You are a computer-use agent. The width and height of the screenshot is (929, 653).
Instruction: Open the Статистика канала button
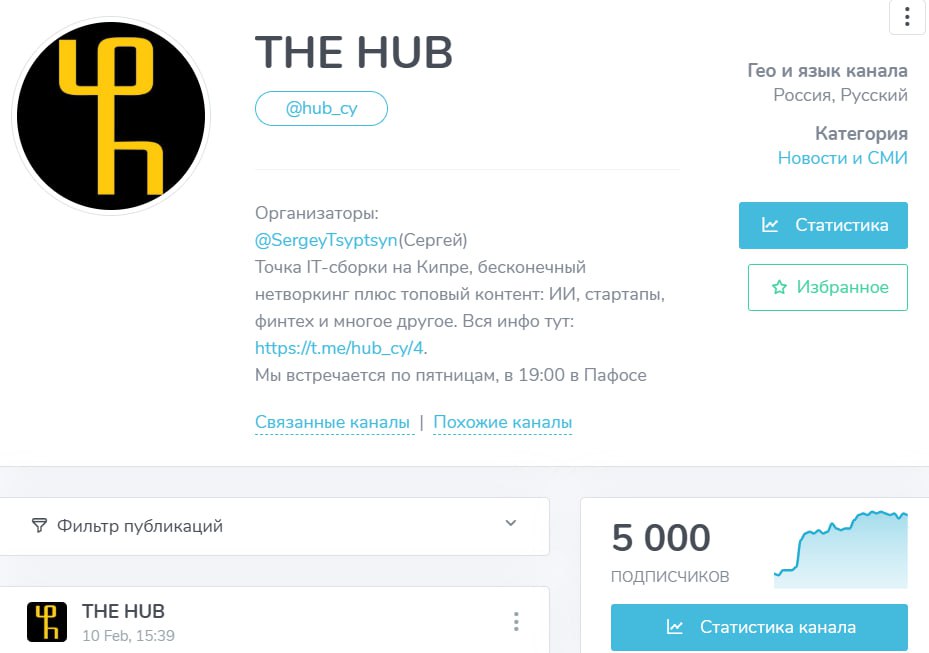(x=759, y=627)
